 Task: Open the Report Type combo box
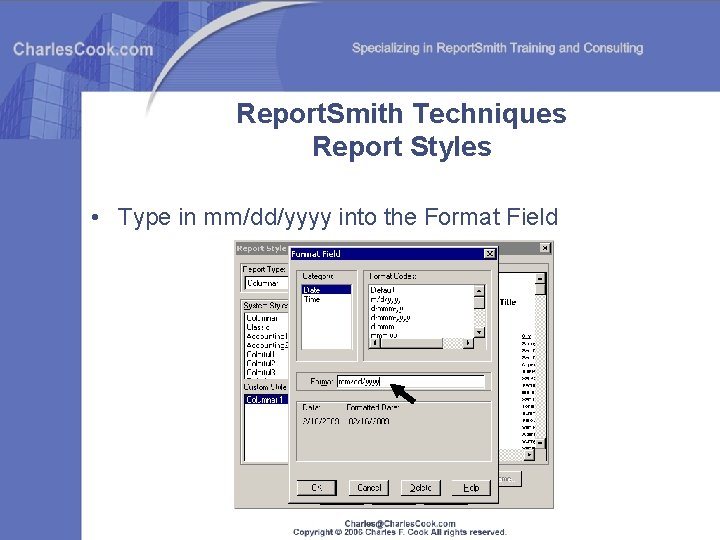click(x=266, y=283)
